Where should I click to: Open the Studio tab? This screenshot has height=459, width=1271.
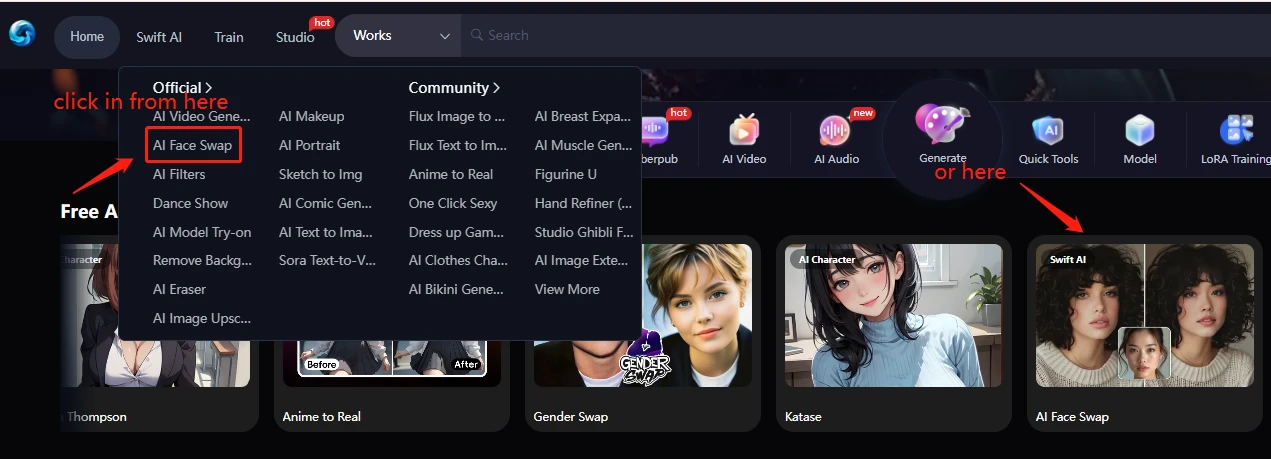[295, 37]
